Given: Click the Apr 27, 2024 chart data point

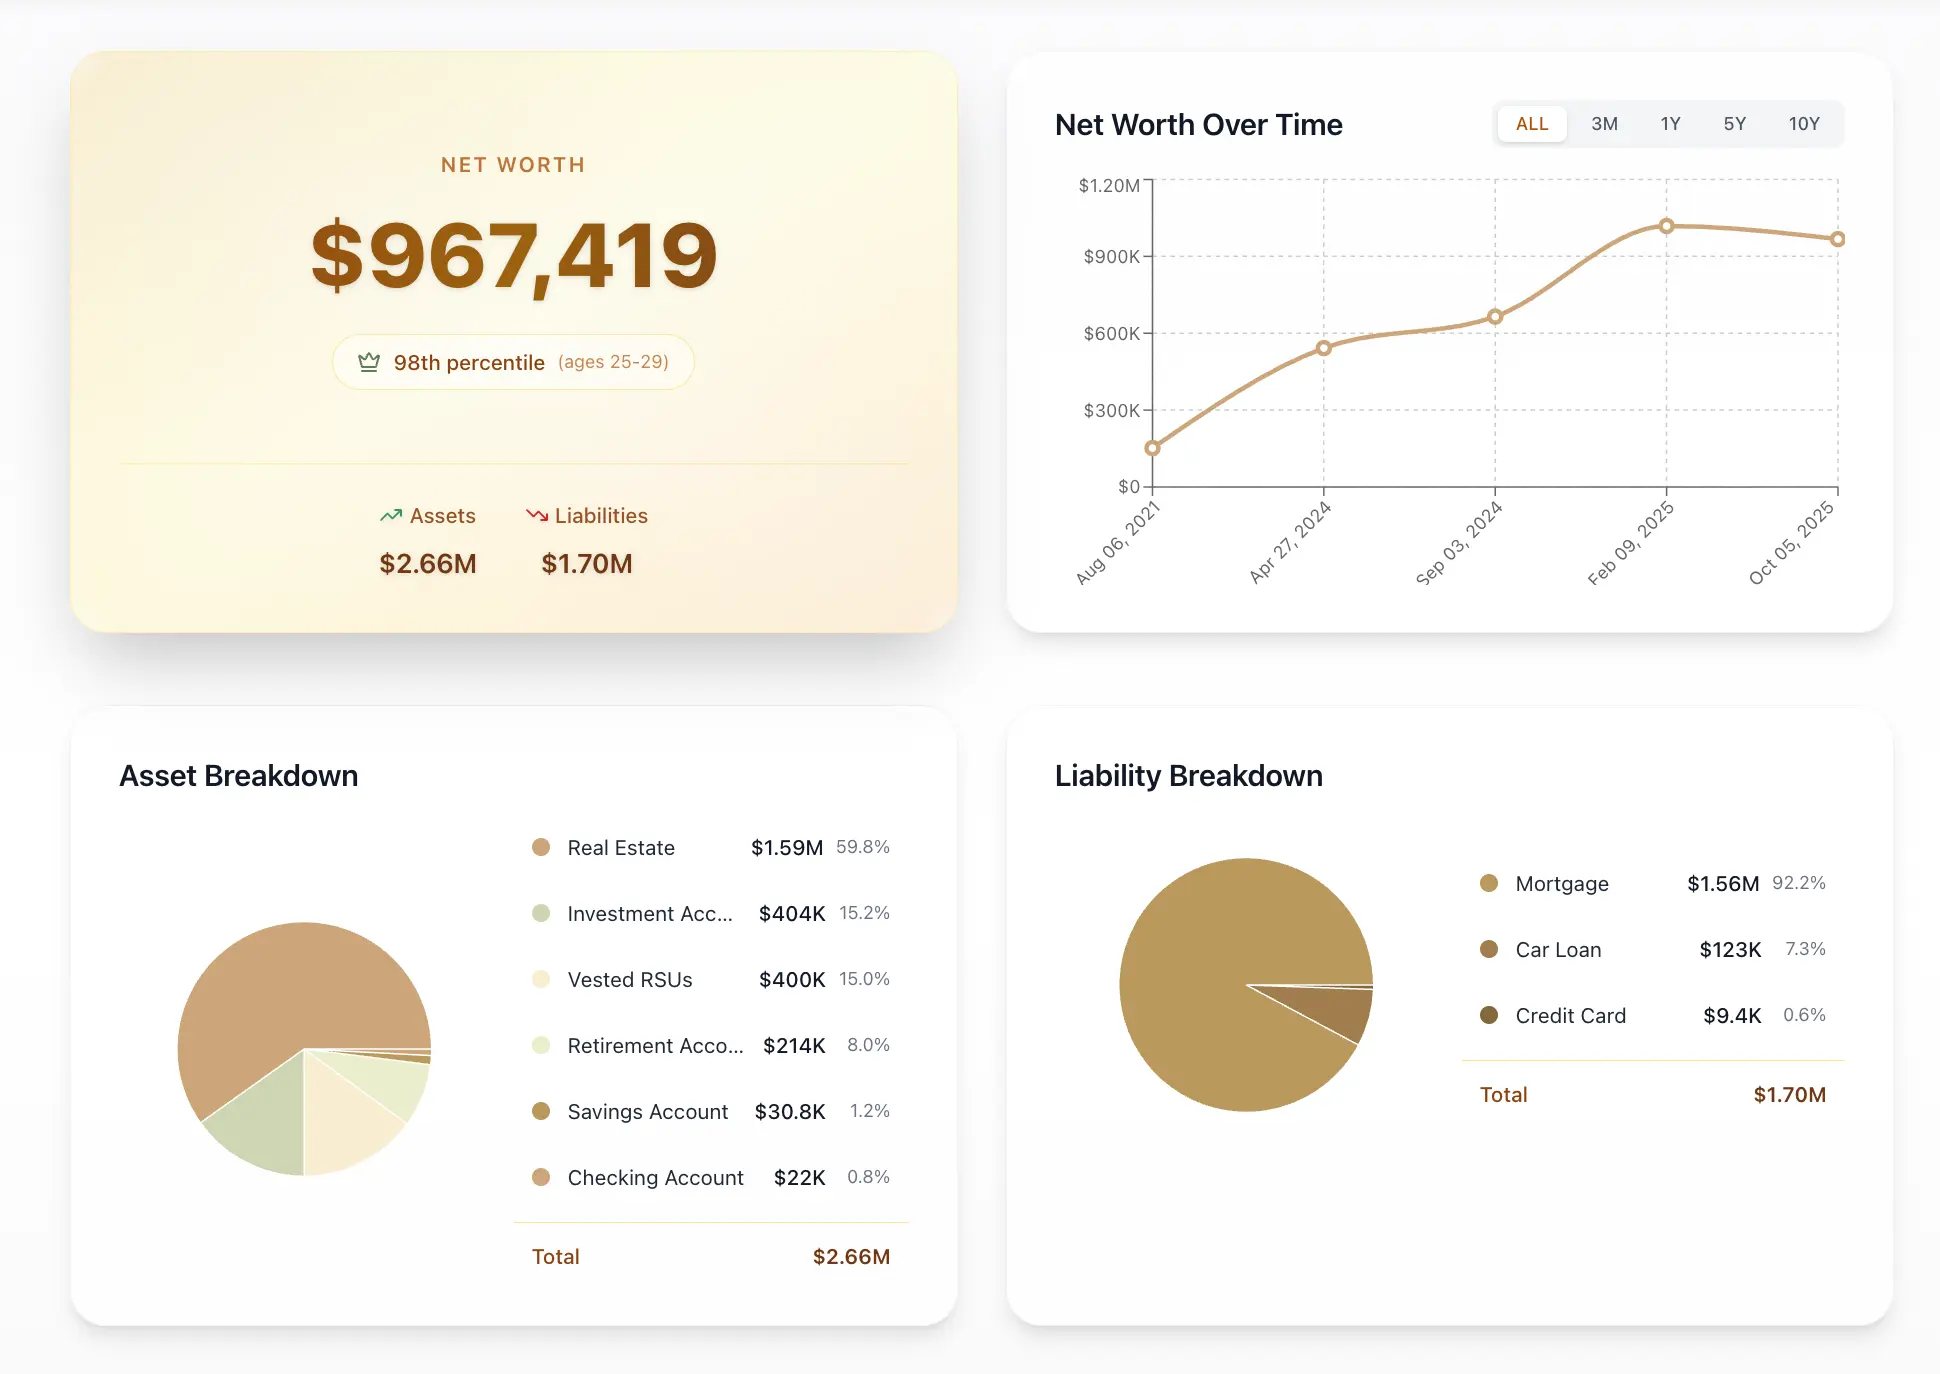Looking at the screenshot, I should 1323,348.
